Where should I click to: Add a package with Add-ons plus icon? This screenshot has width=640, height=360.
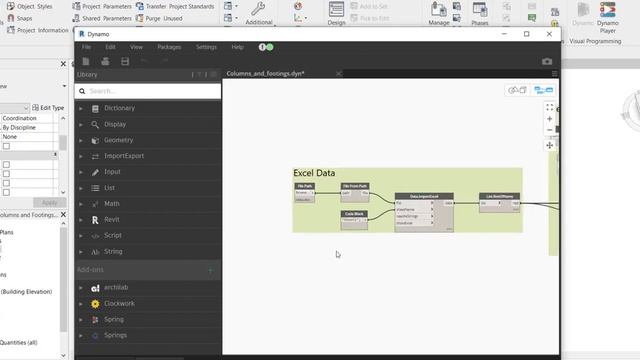211,270
